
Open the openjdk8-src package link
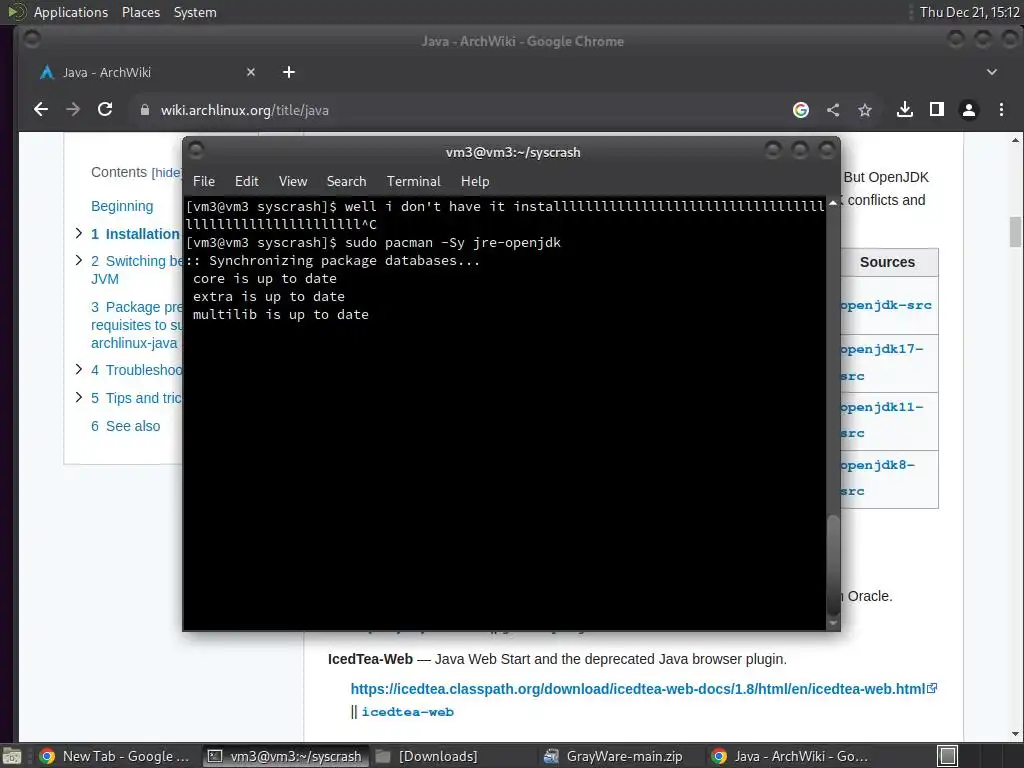pos(878,478)
